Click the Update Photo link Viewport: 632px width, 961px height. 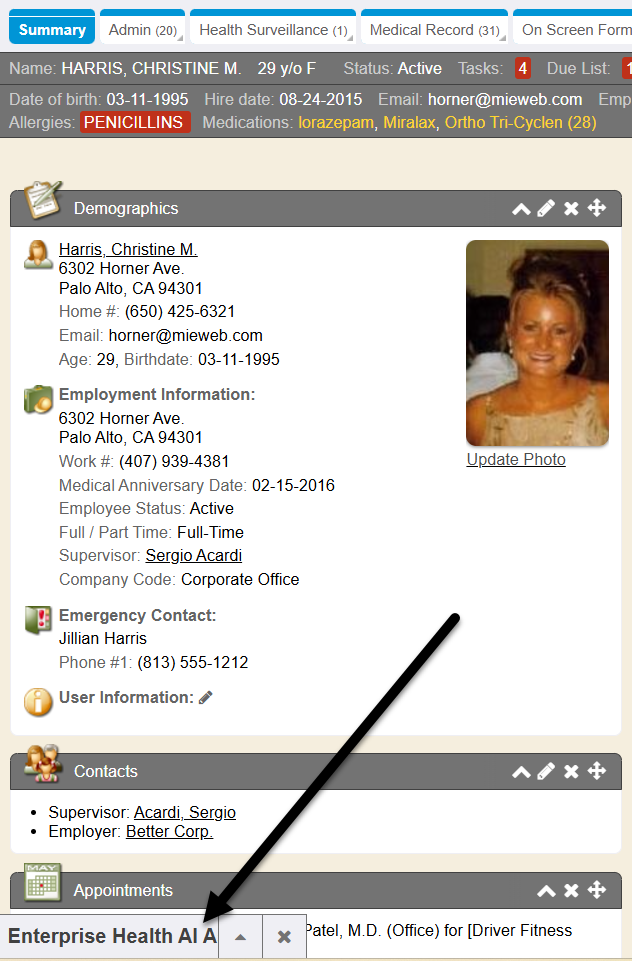point(516,460)
